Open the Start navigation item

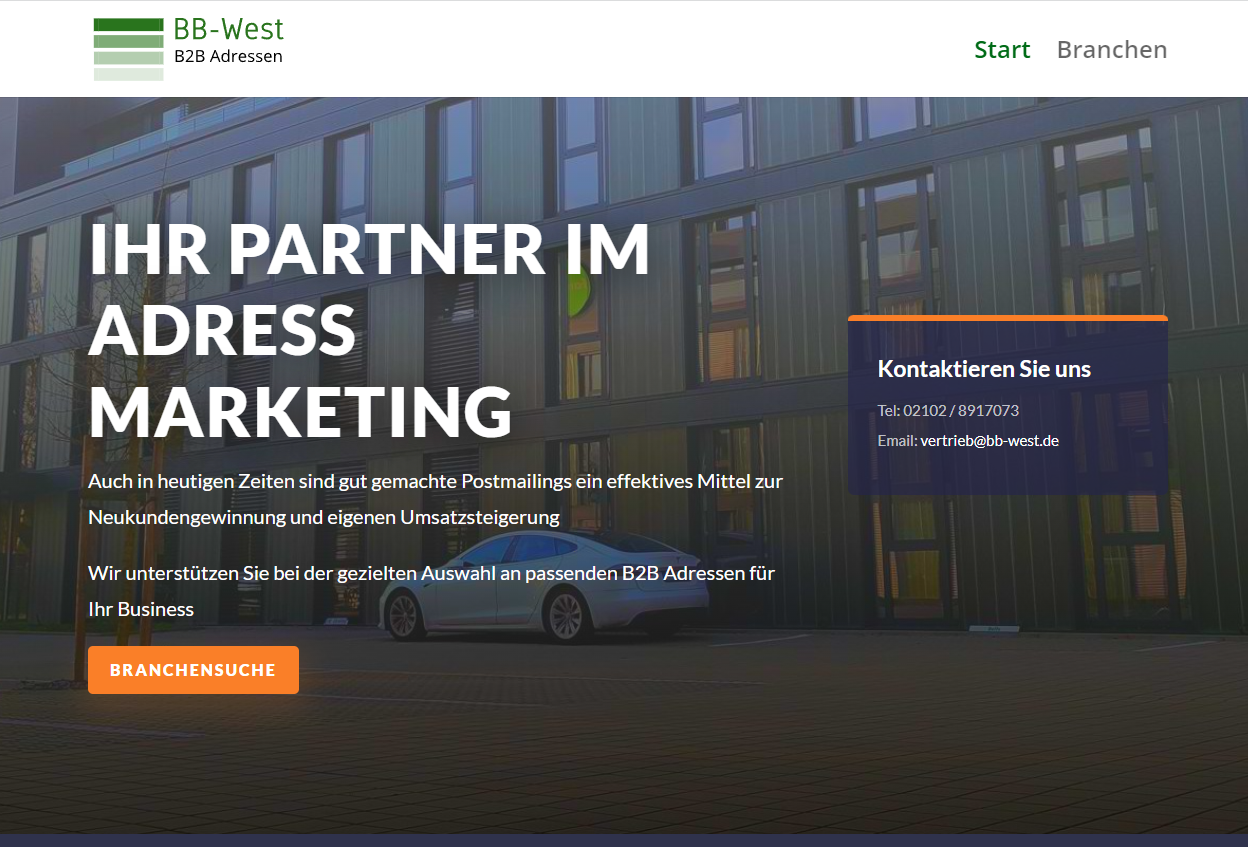tap(1002, 50)
